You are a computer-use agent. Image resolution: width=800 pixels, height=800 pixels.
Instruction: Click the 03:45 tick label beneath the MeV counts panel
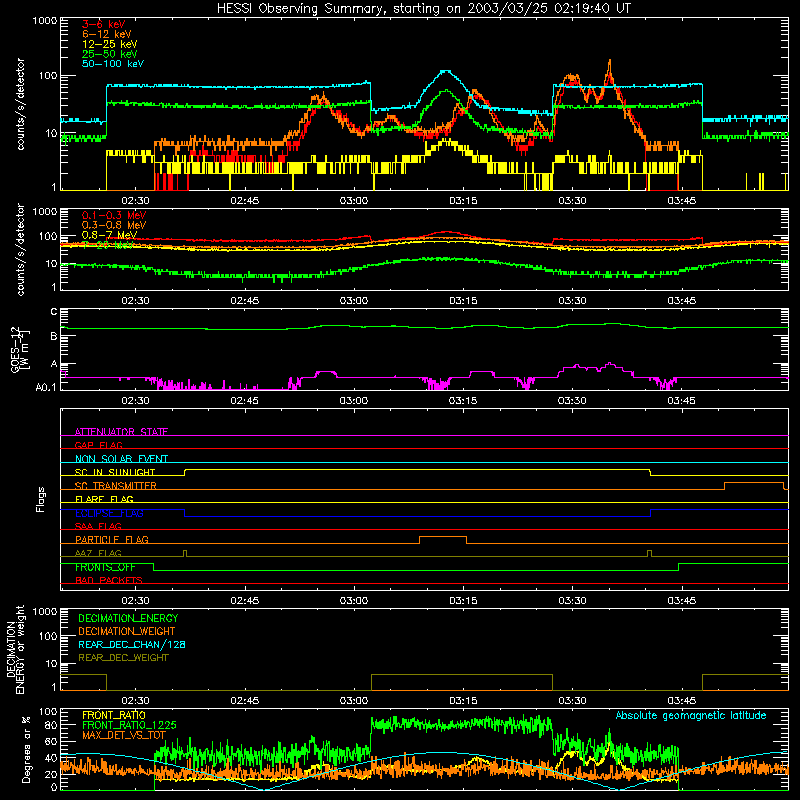(682, 301)
